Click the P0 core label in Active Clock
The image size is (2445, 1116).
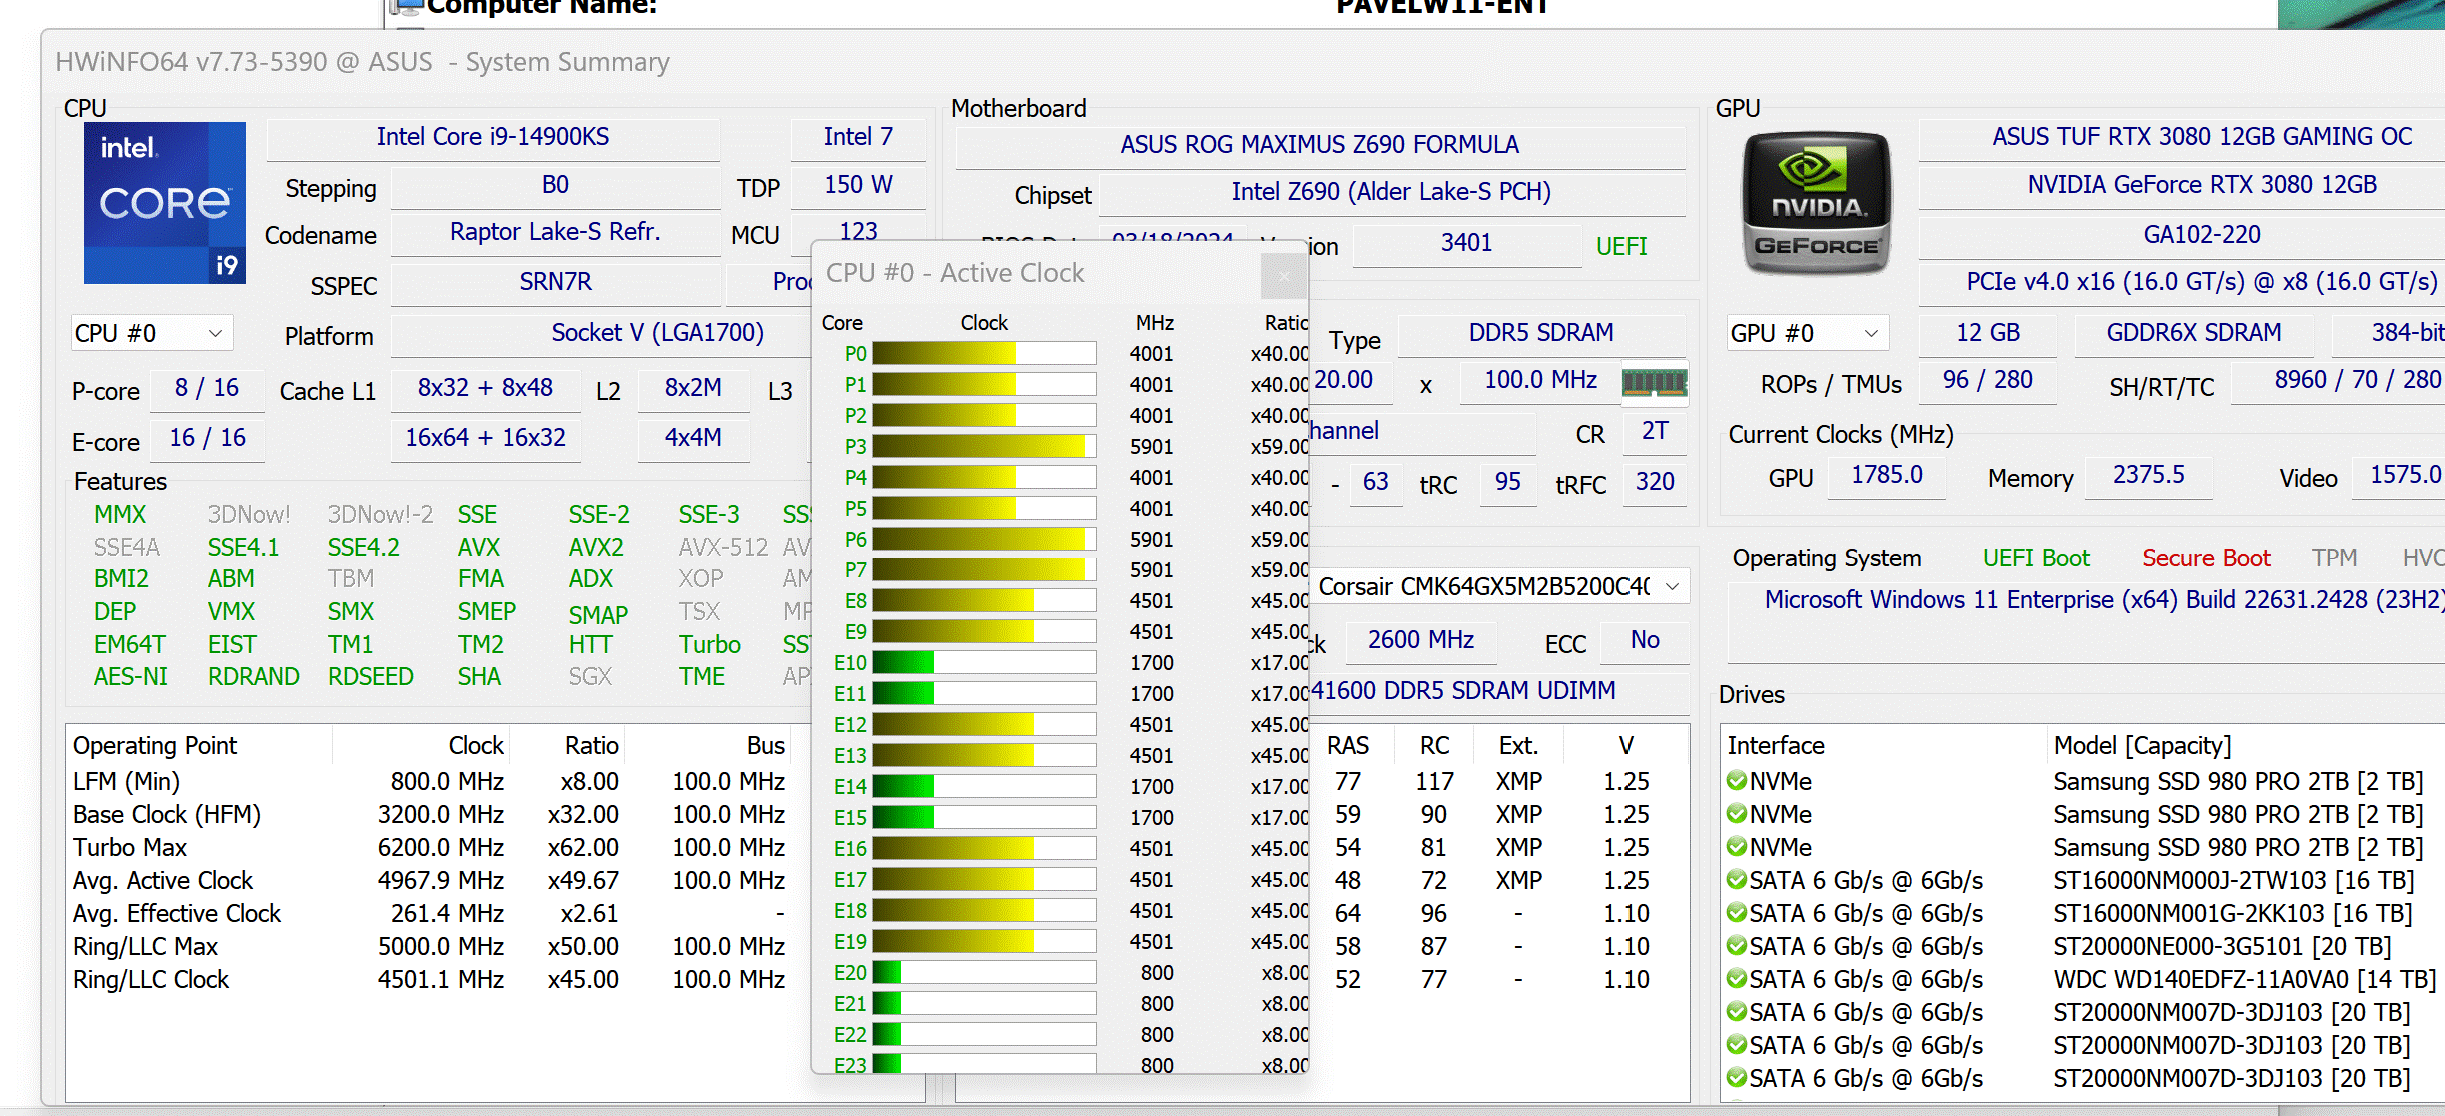(856, 354)
